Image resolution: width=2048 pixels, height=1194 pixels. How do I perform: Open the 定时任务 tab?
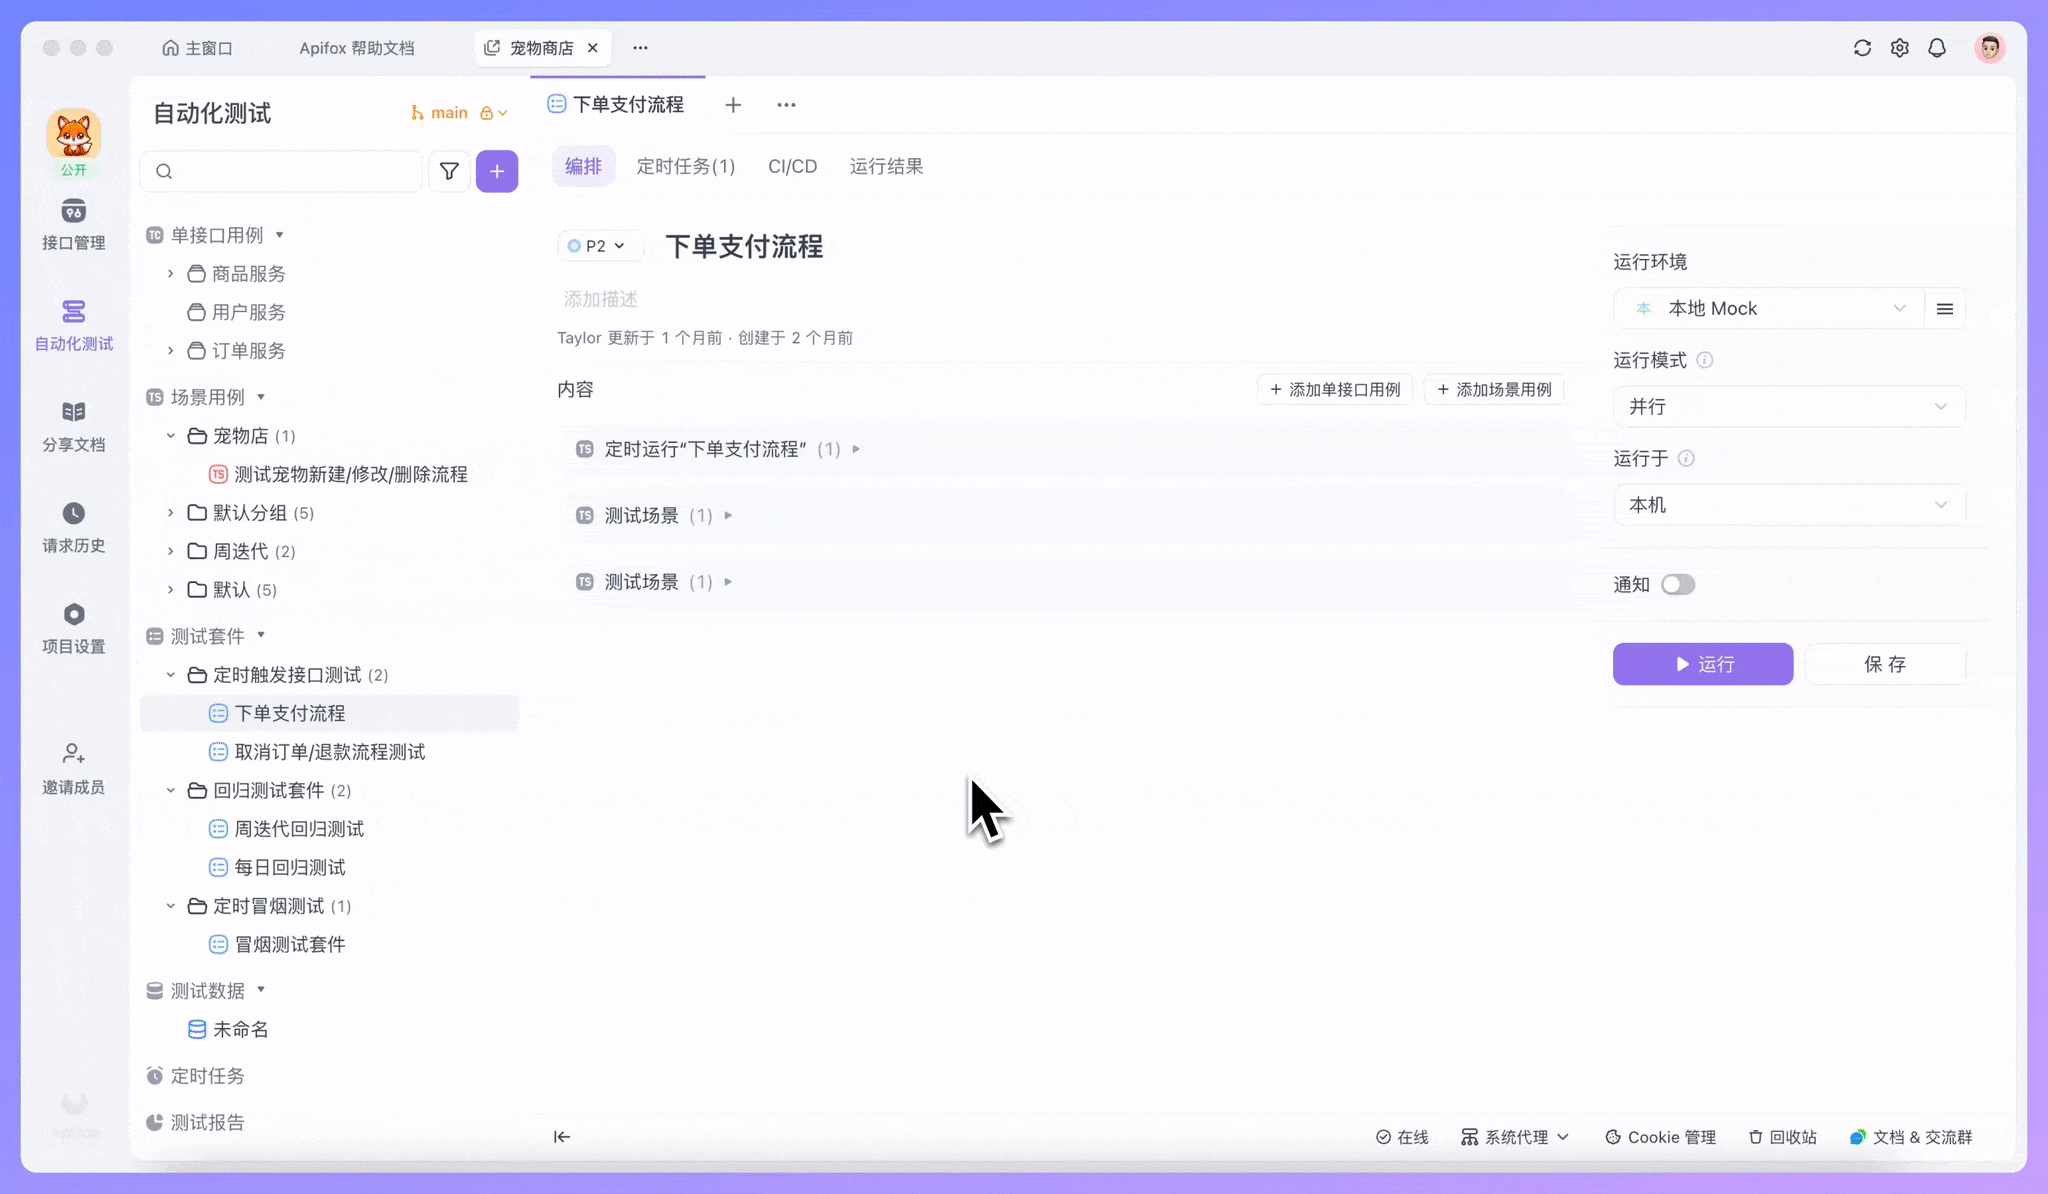coord(686,166)
